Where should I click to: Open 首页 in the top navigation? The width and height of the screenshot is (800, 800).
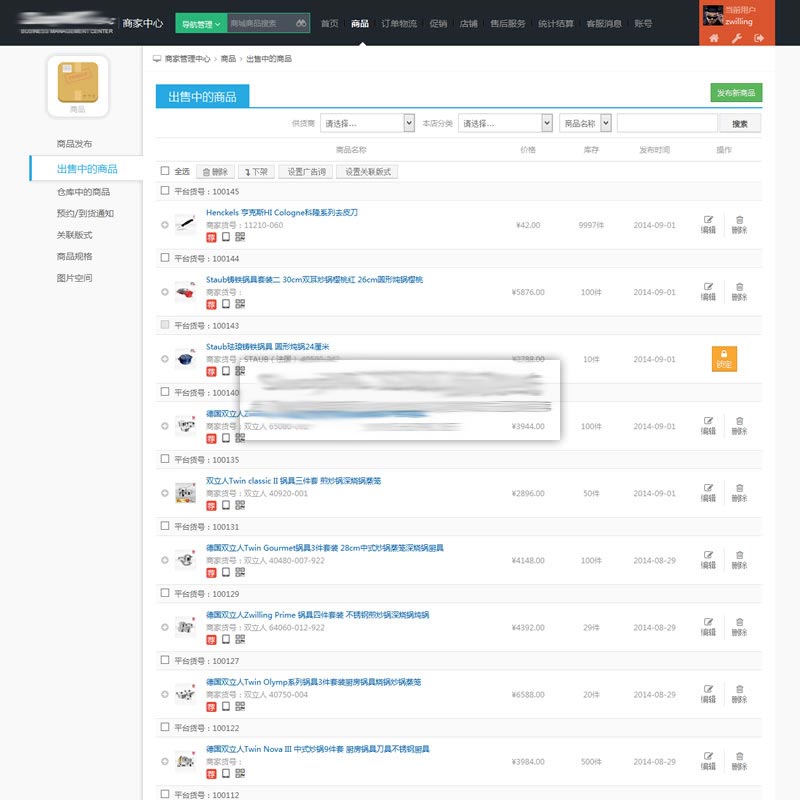coord(330,23)
